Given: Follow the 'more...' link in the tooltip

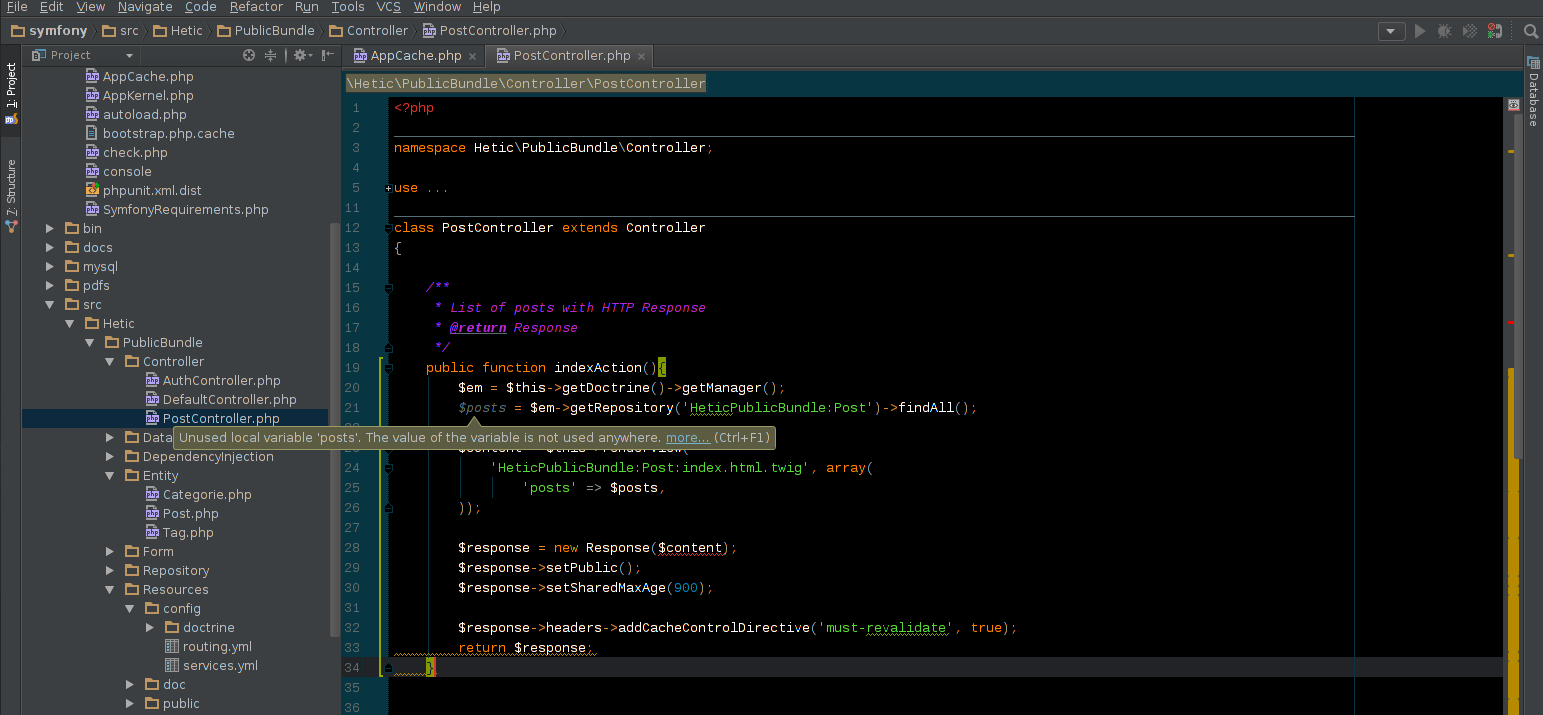Looking at the screenshot, I should [688, 437].
